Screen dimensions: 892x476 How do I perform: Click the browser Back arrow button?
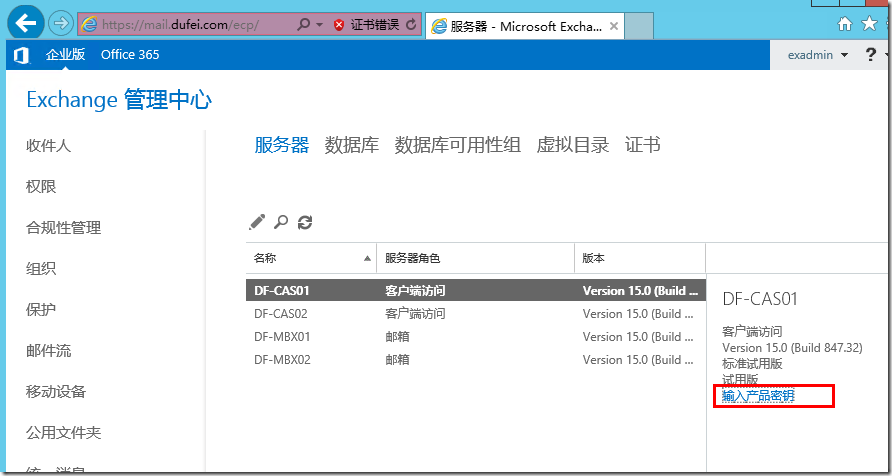26,23
